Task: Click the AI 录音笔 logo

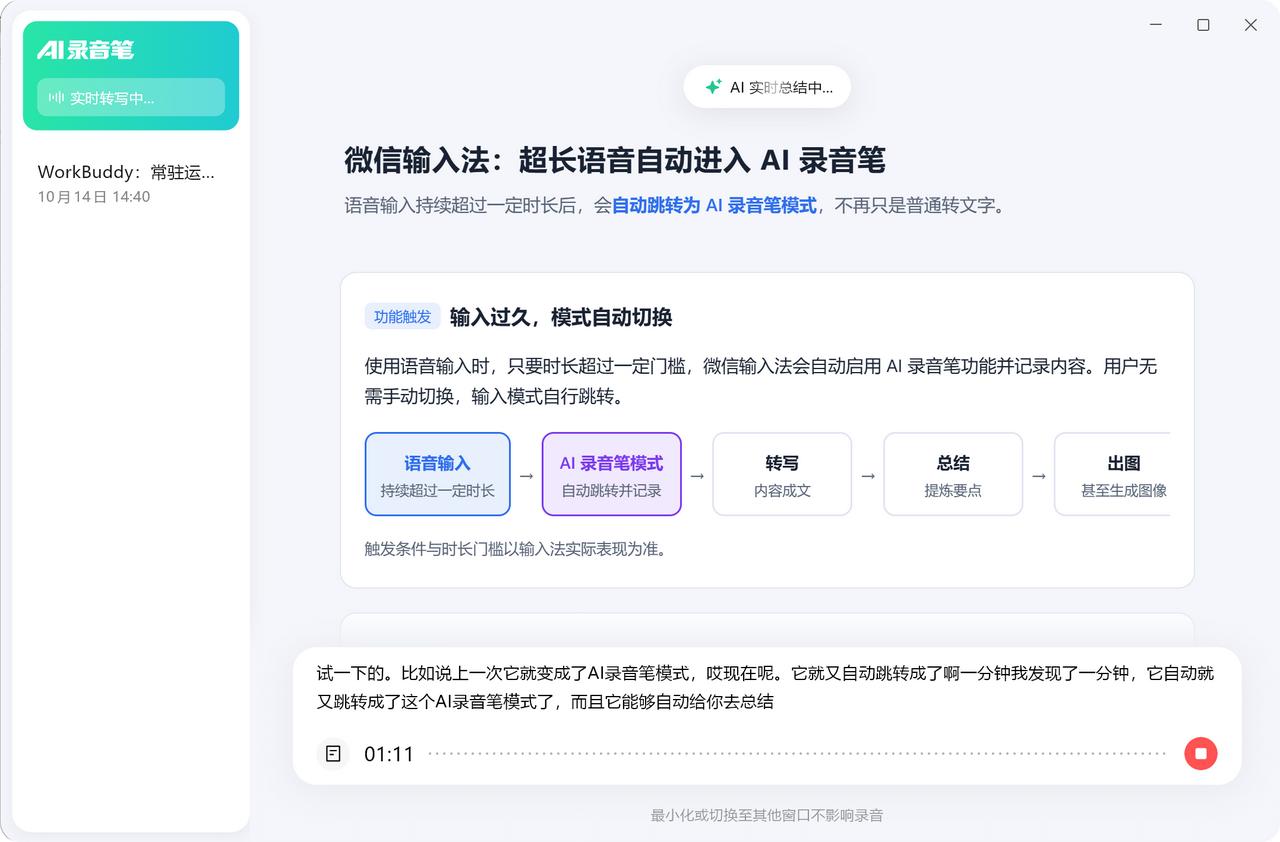Action: tap(85, 49)
